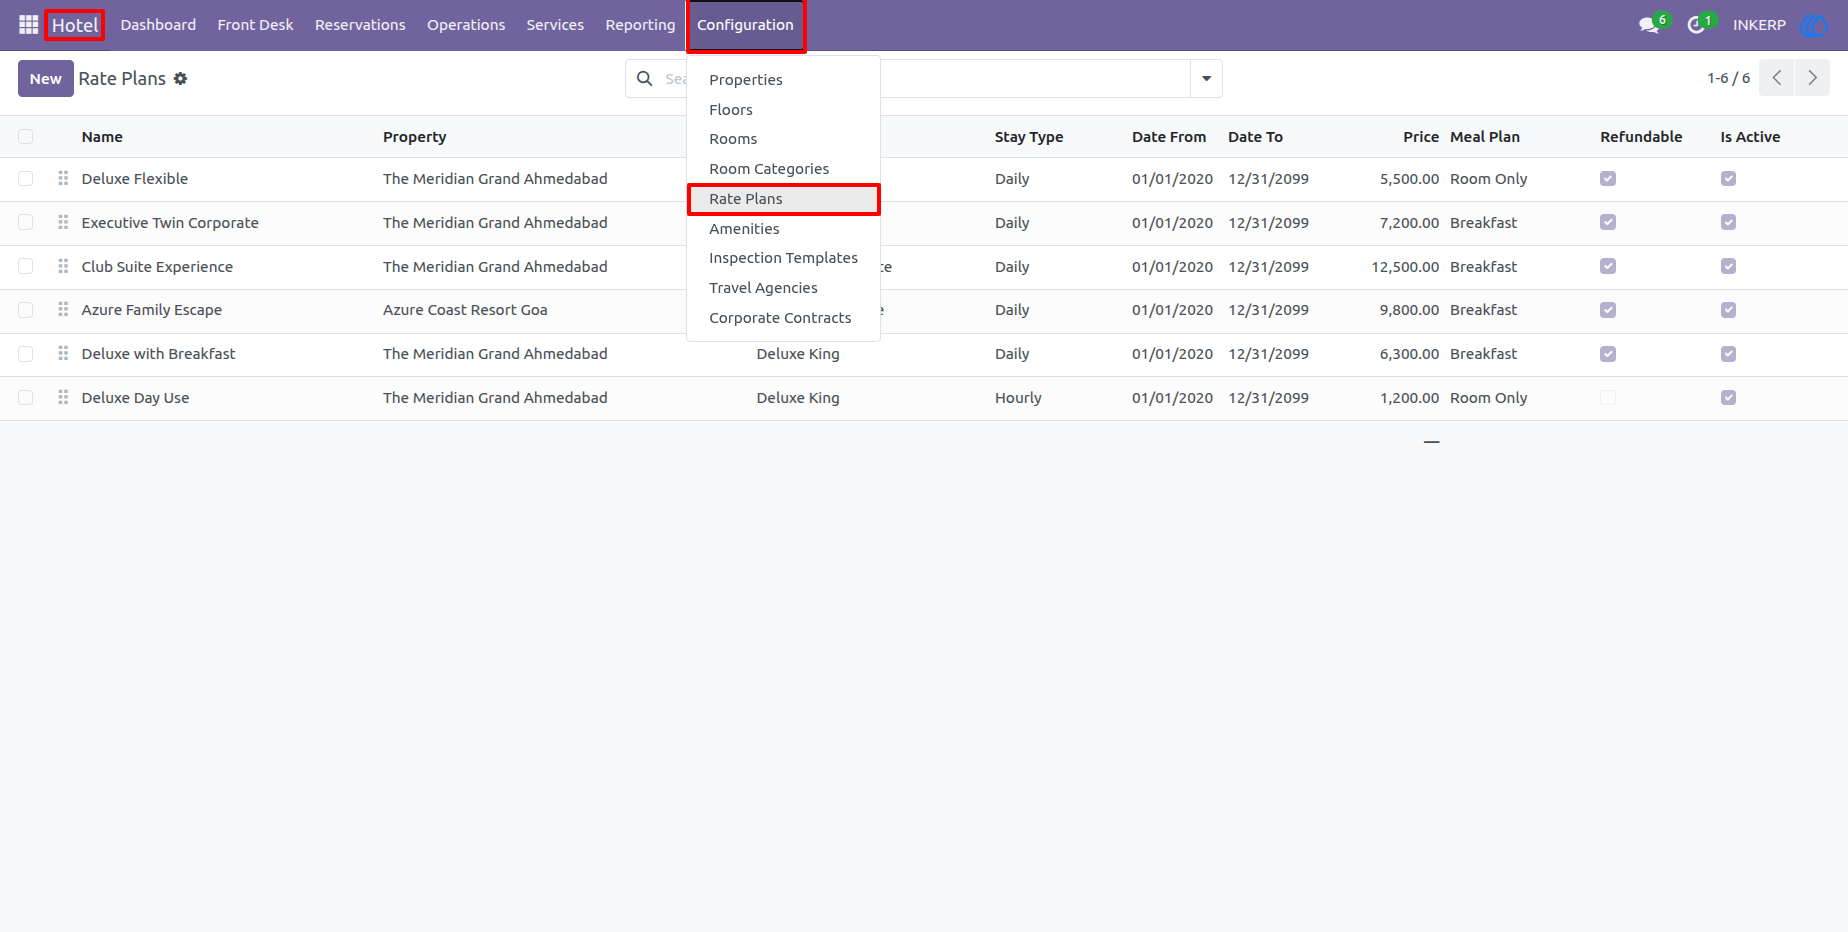The image size is (1848, 932).
Task: Click the Hourly stay type cell
Action: [x=1018, y=397]
